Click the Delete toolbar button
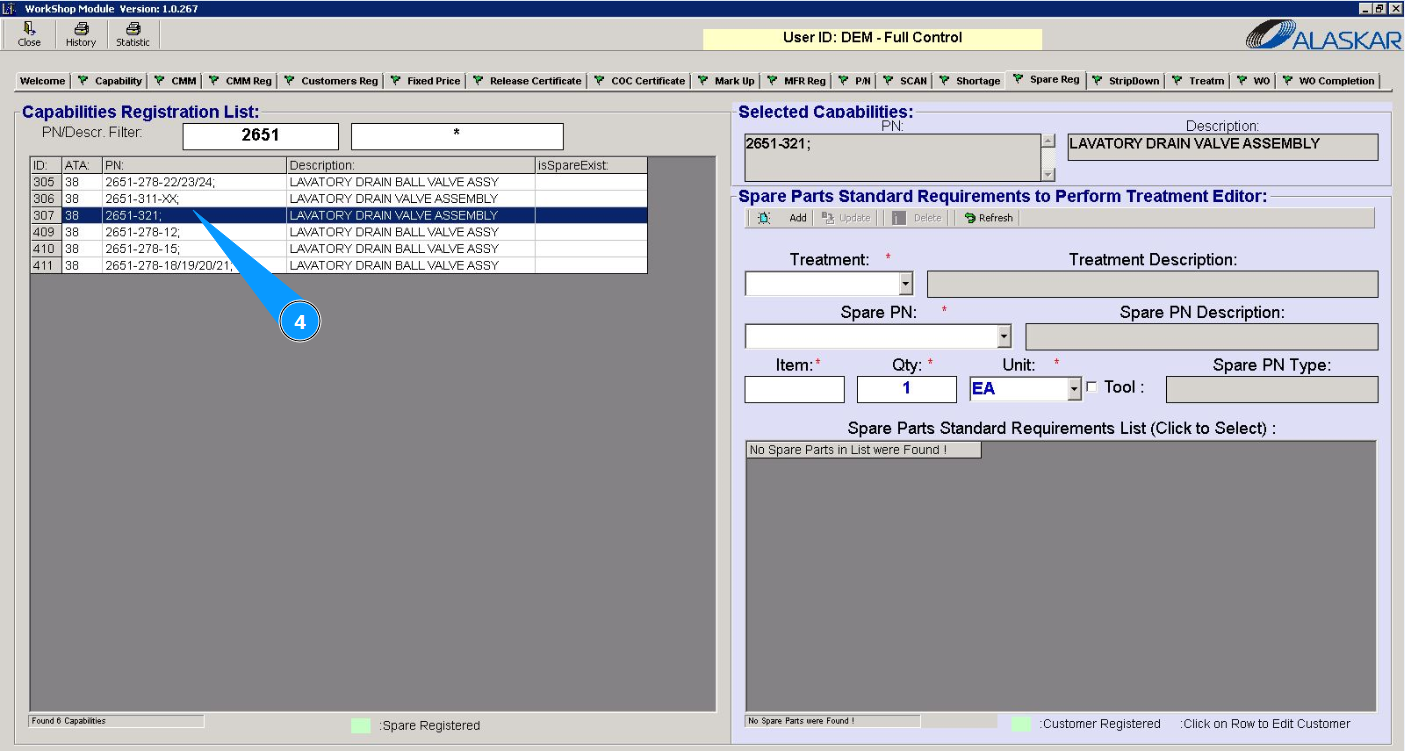Viewport: 1405px width, 751px height. [x=918, y=218]
